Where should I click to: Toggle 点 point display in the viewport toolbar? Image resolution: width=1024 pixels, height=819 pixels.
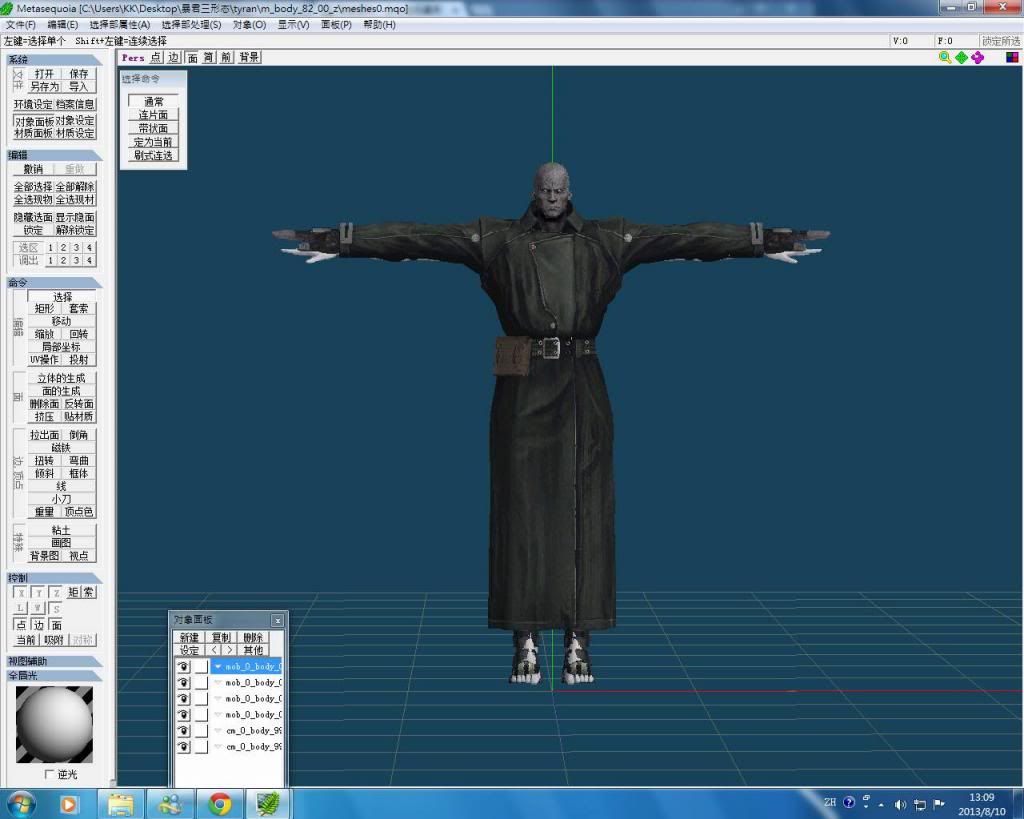[155, 57]
